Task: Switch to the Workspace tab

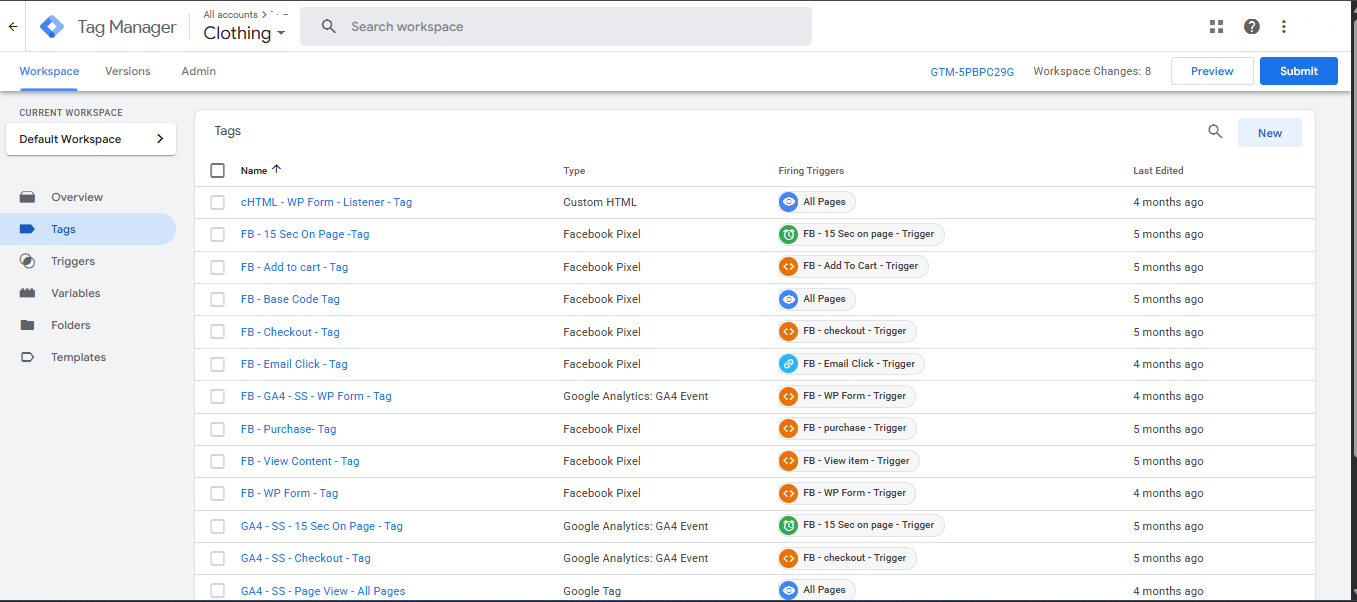Action: coord(49,71)
